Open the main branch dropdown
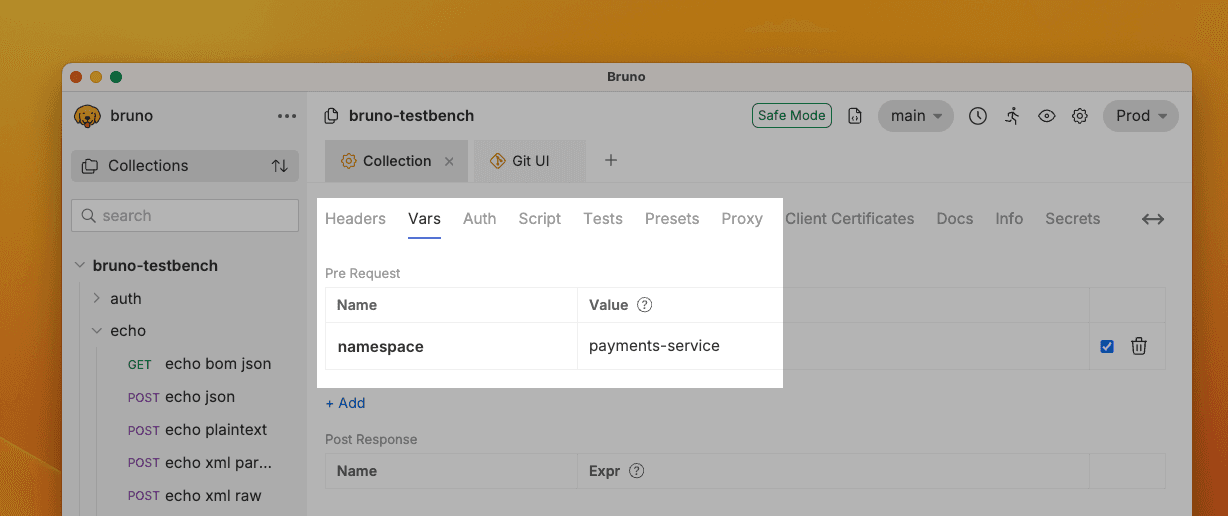Screen dimensions: 1228x516 pyautogui.click(x=915, y=116)
